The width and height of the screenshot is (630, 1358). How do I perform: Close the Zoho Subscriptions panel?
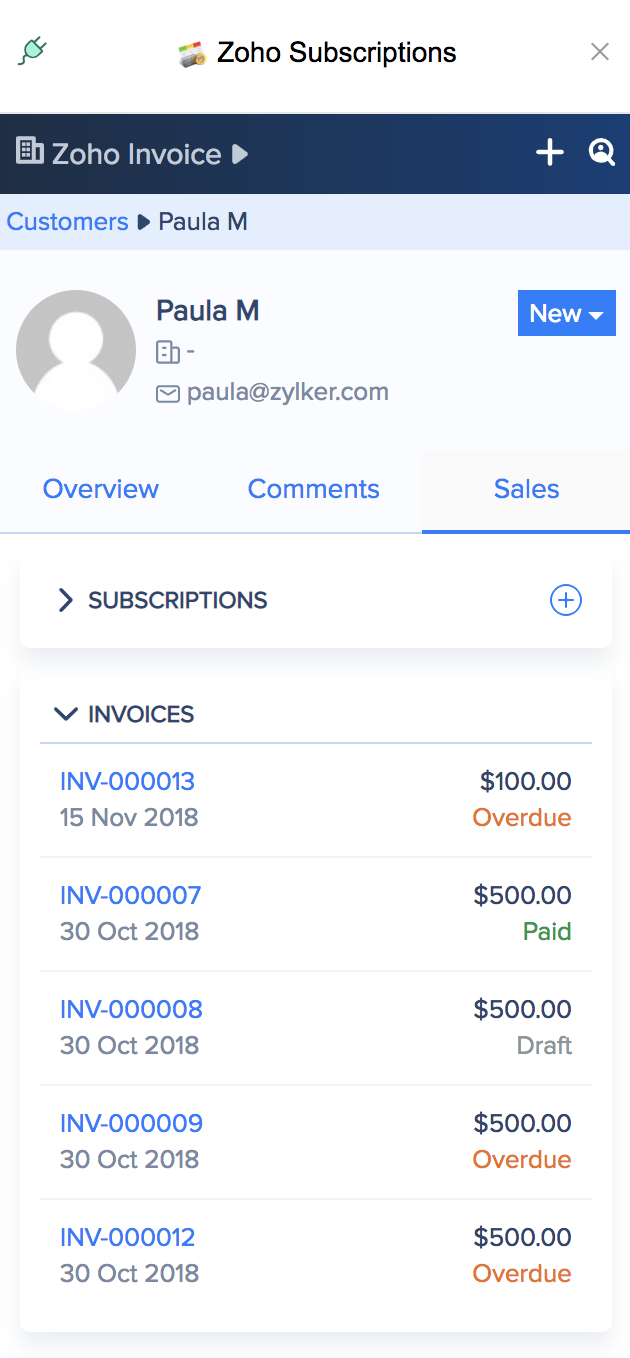coord(600,52)
